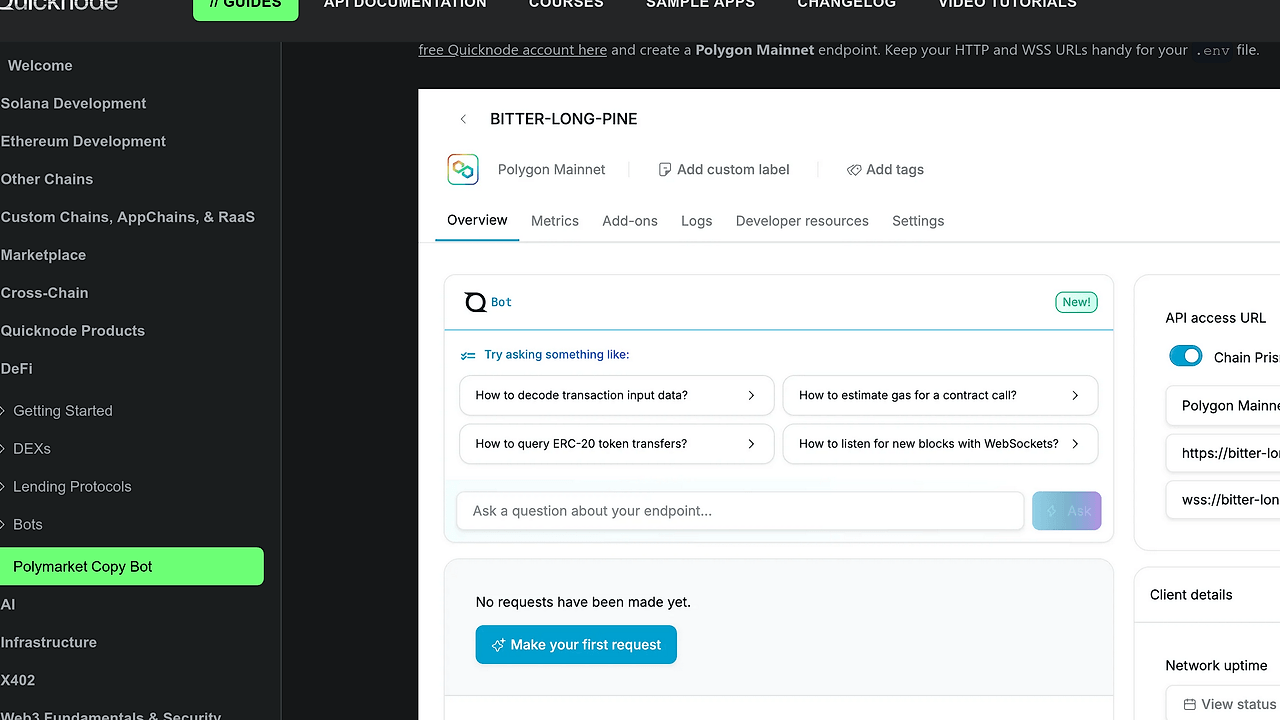The height and width of the screenshot is (720, 1280).
Task: Expand the Lending Protocols sidebar section
Action: click(x=3, y=487)
